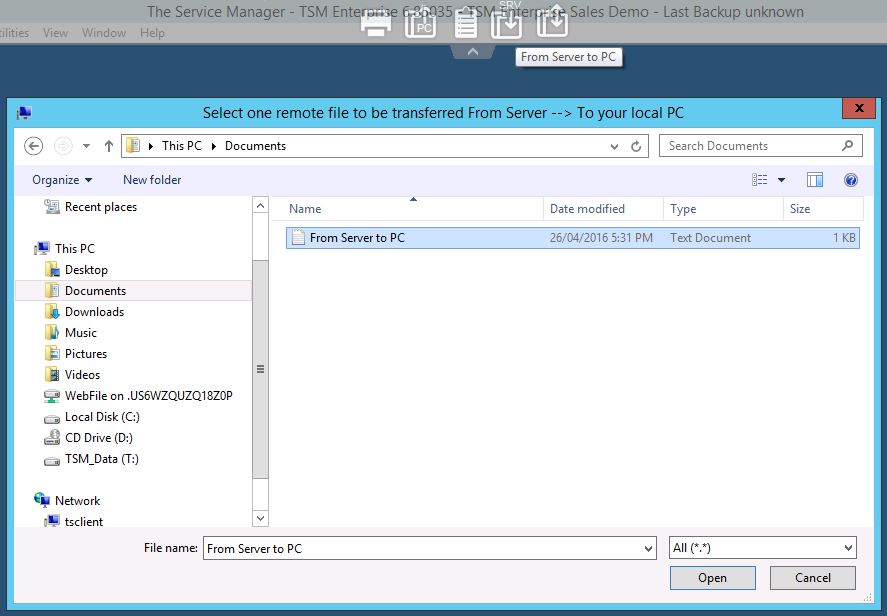Click the upload to server icon
The height and width of the screenshot is (616, 887).
552,22
